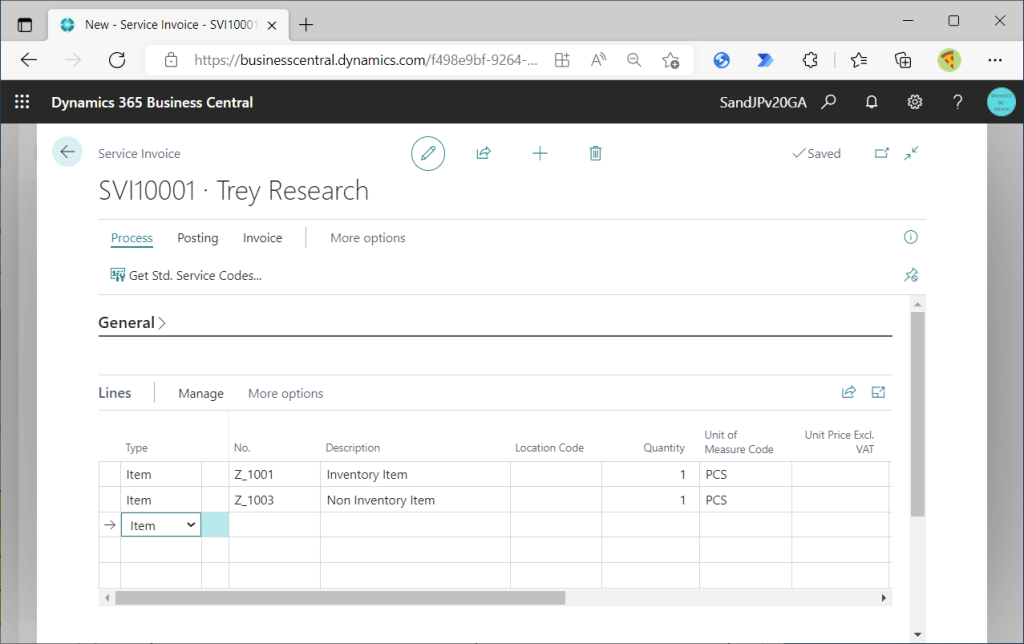Open the Type dropdown on the new line

click(191, 525)
